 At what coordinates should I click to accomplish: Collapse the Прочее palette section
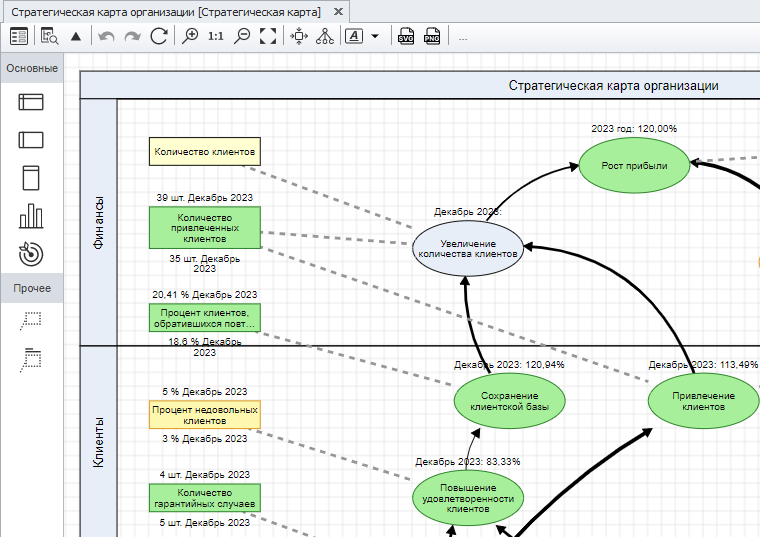[31, 288]
